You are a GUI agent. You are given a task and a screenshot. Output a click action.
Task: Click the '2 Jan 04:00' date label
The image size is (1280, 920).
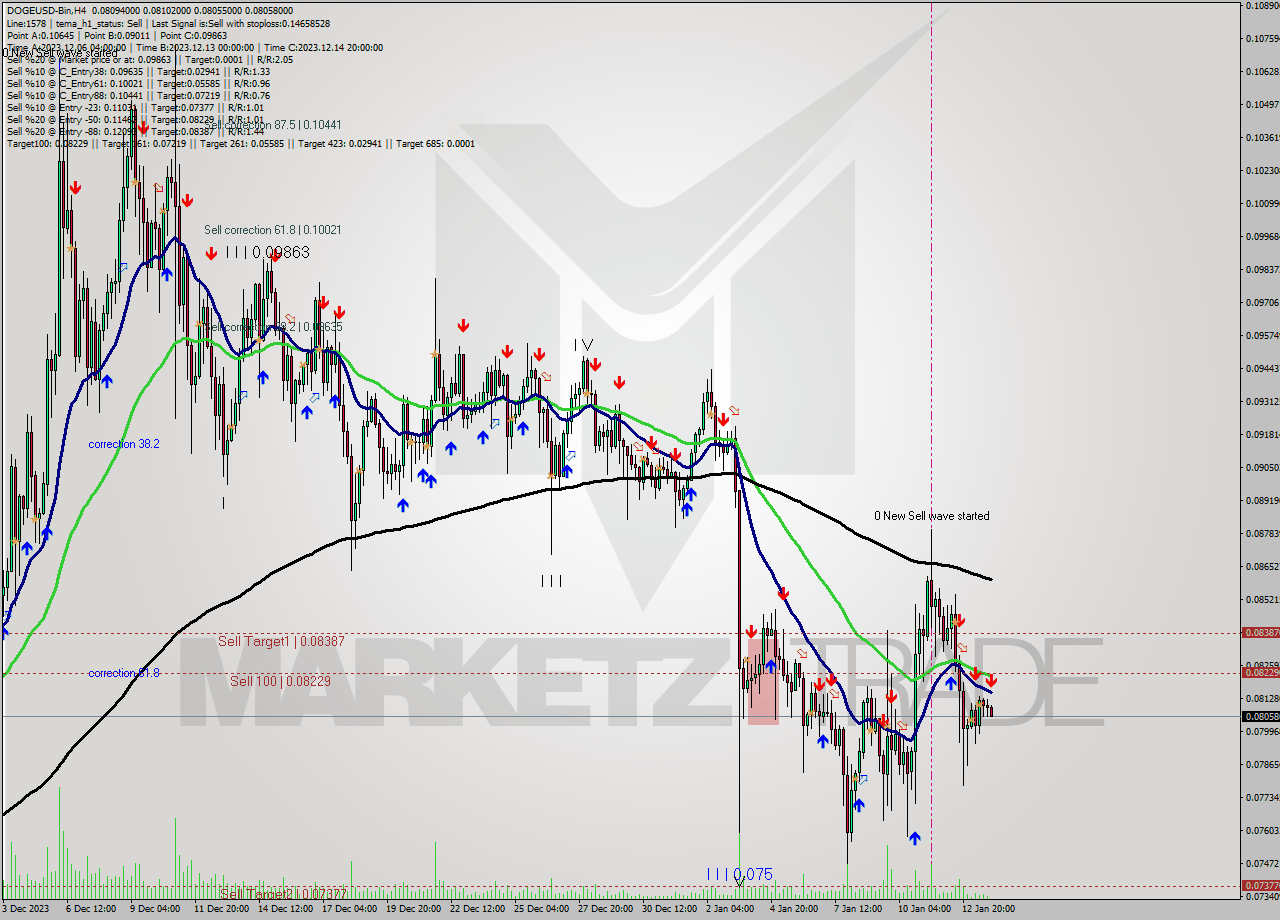tap(730, 910)
